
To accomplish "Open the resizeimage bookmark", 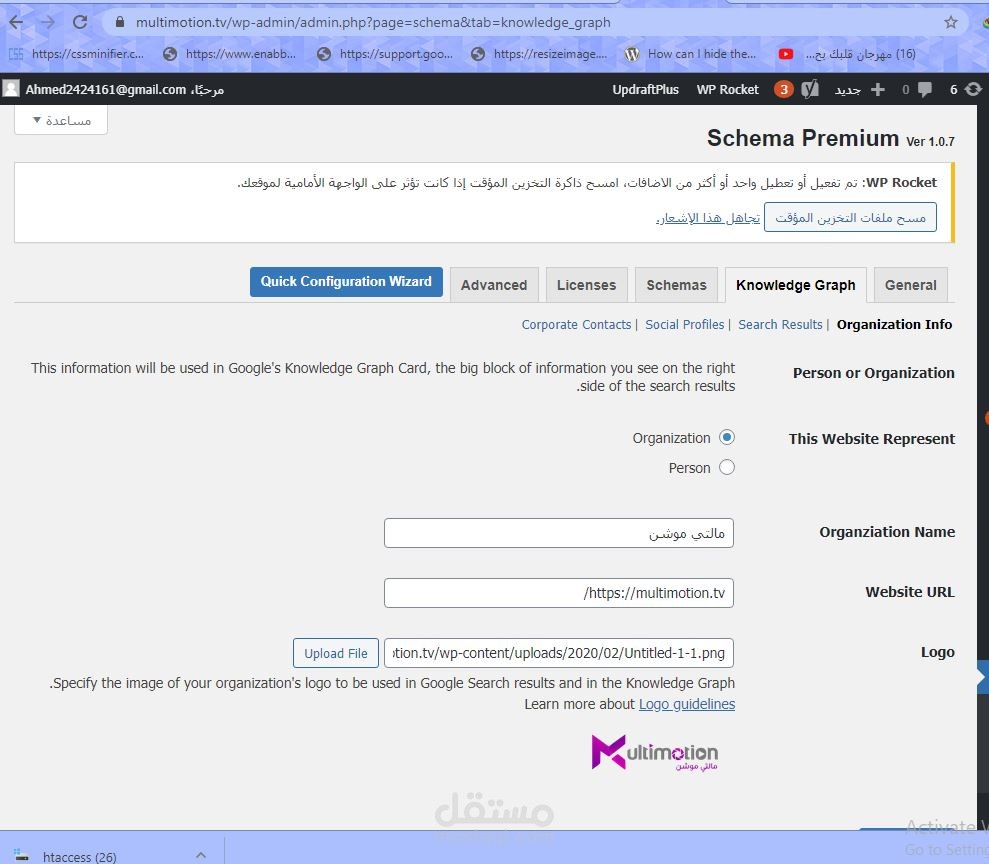I will coord(539,54).
